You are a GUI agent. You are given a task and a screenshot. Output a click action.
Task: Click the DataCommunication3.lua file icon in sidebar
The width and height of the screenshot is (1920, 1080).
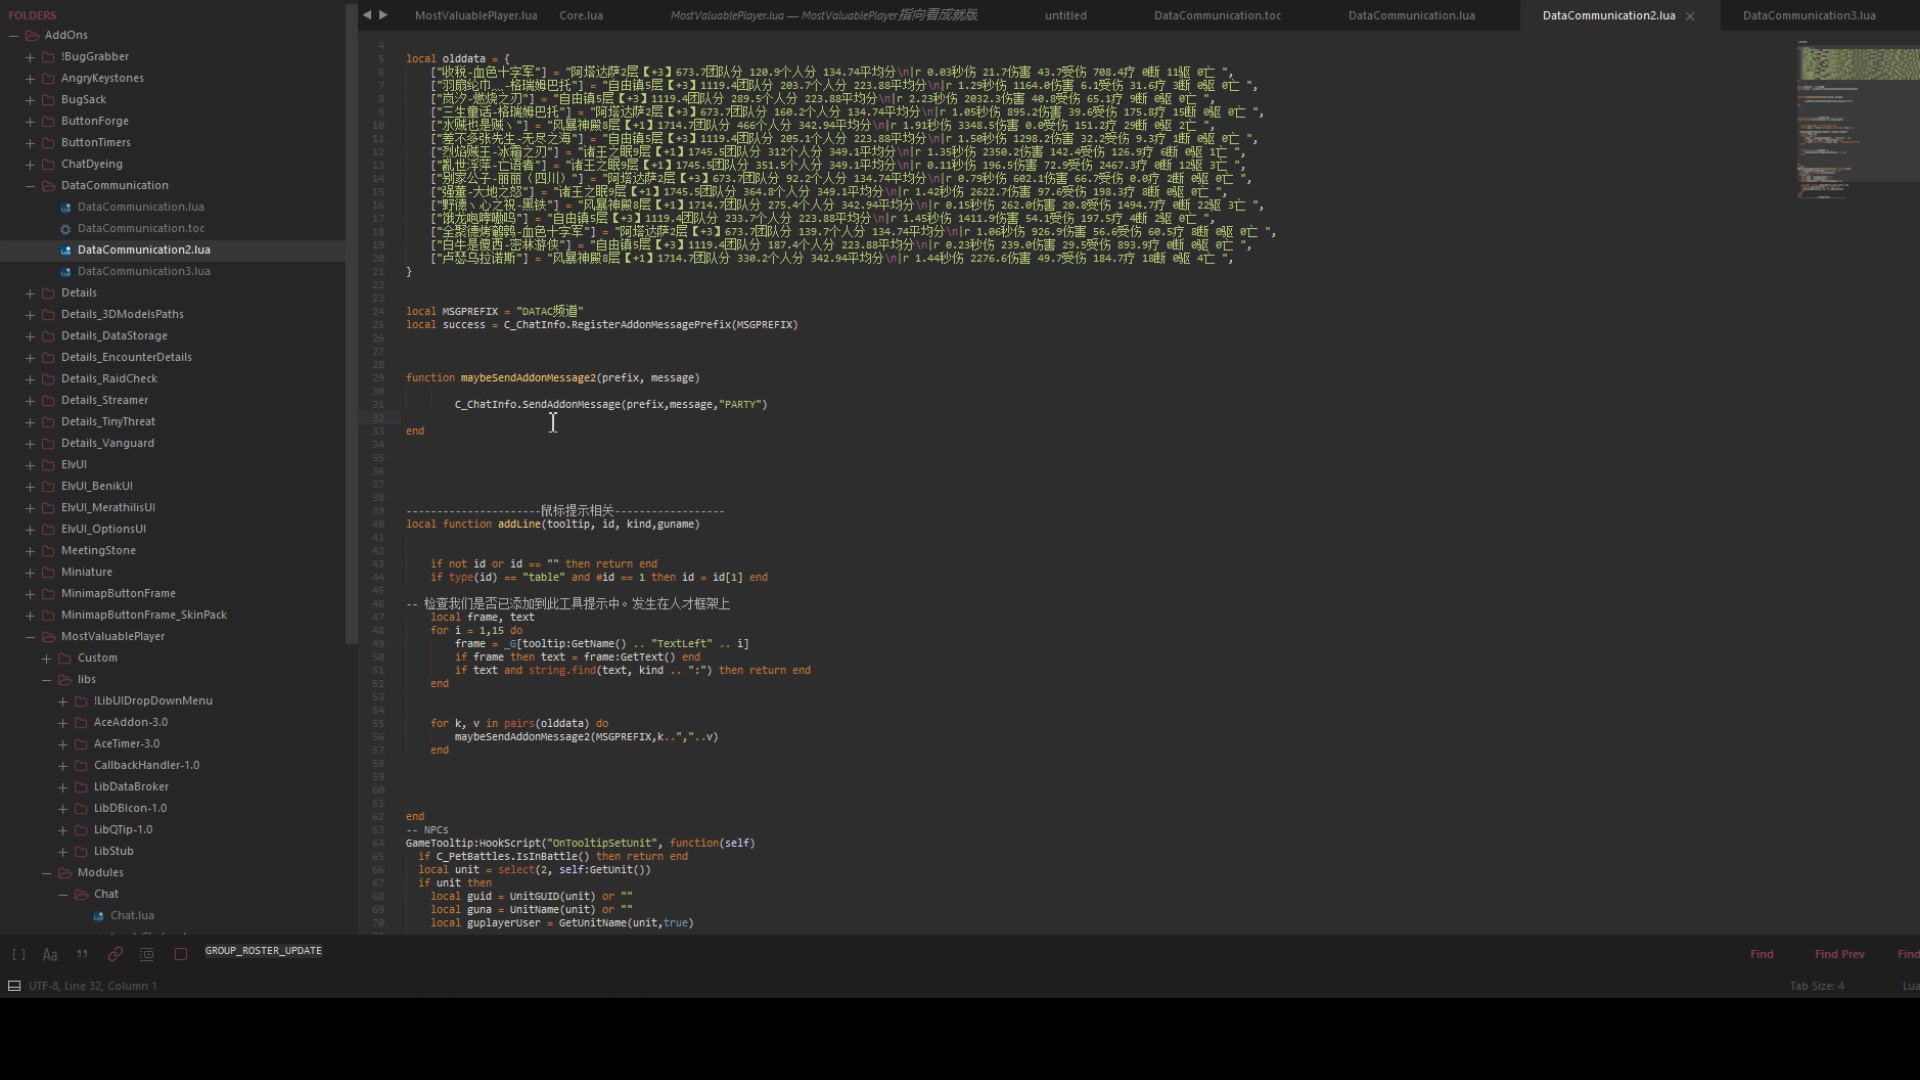[x=66, y=272]
